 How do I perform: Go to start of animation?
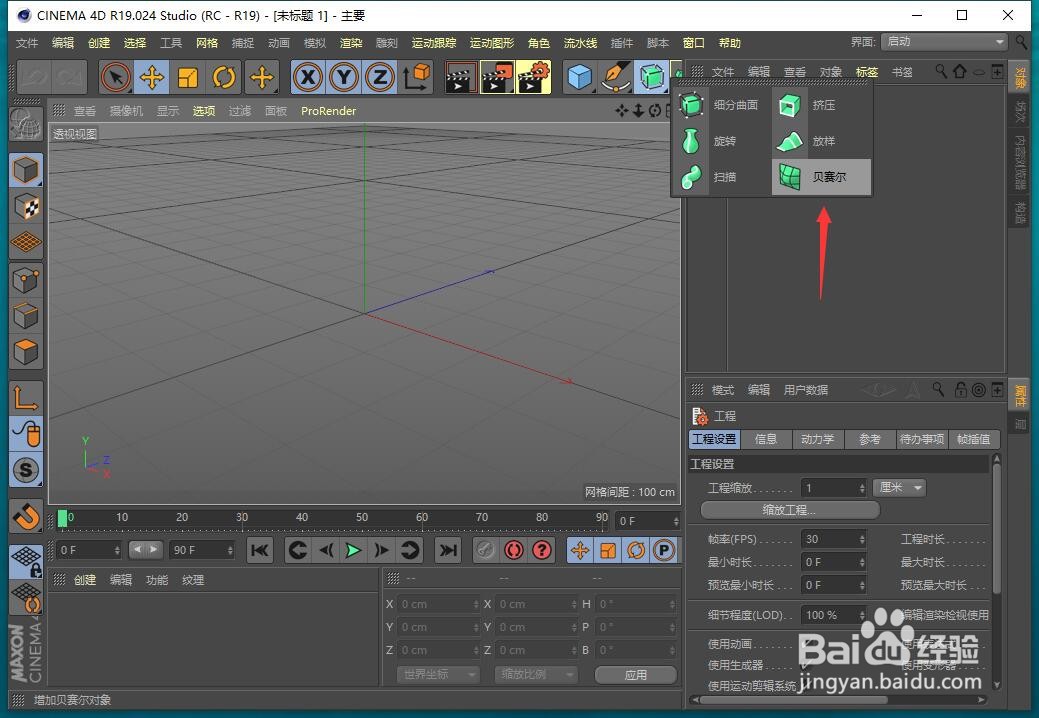(260, 550)
